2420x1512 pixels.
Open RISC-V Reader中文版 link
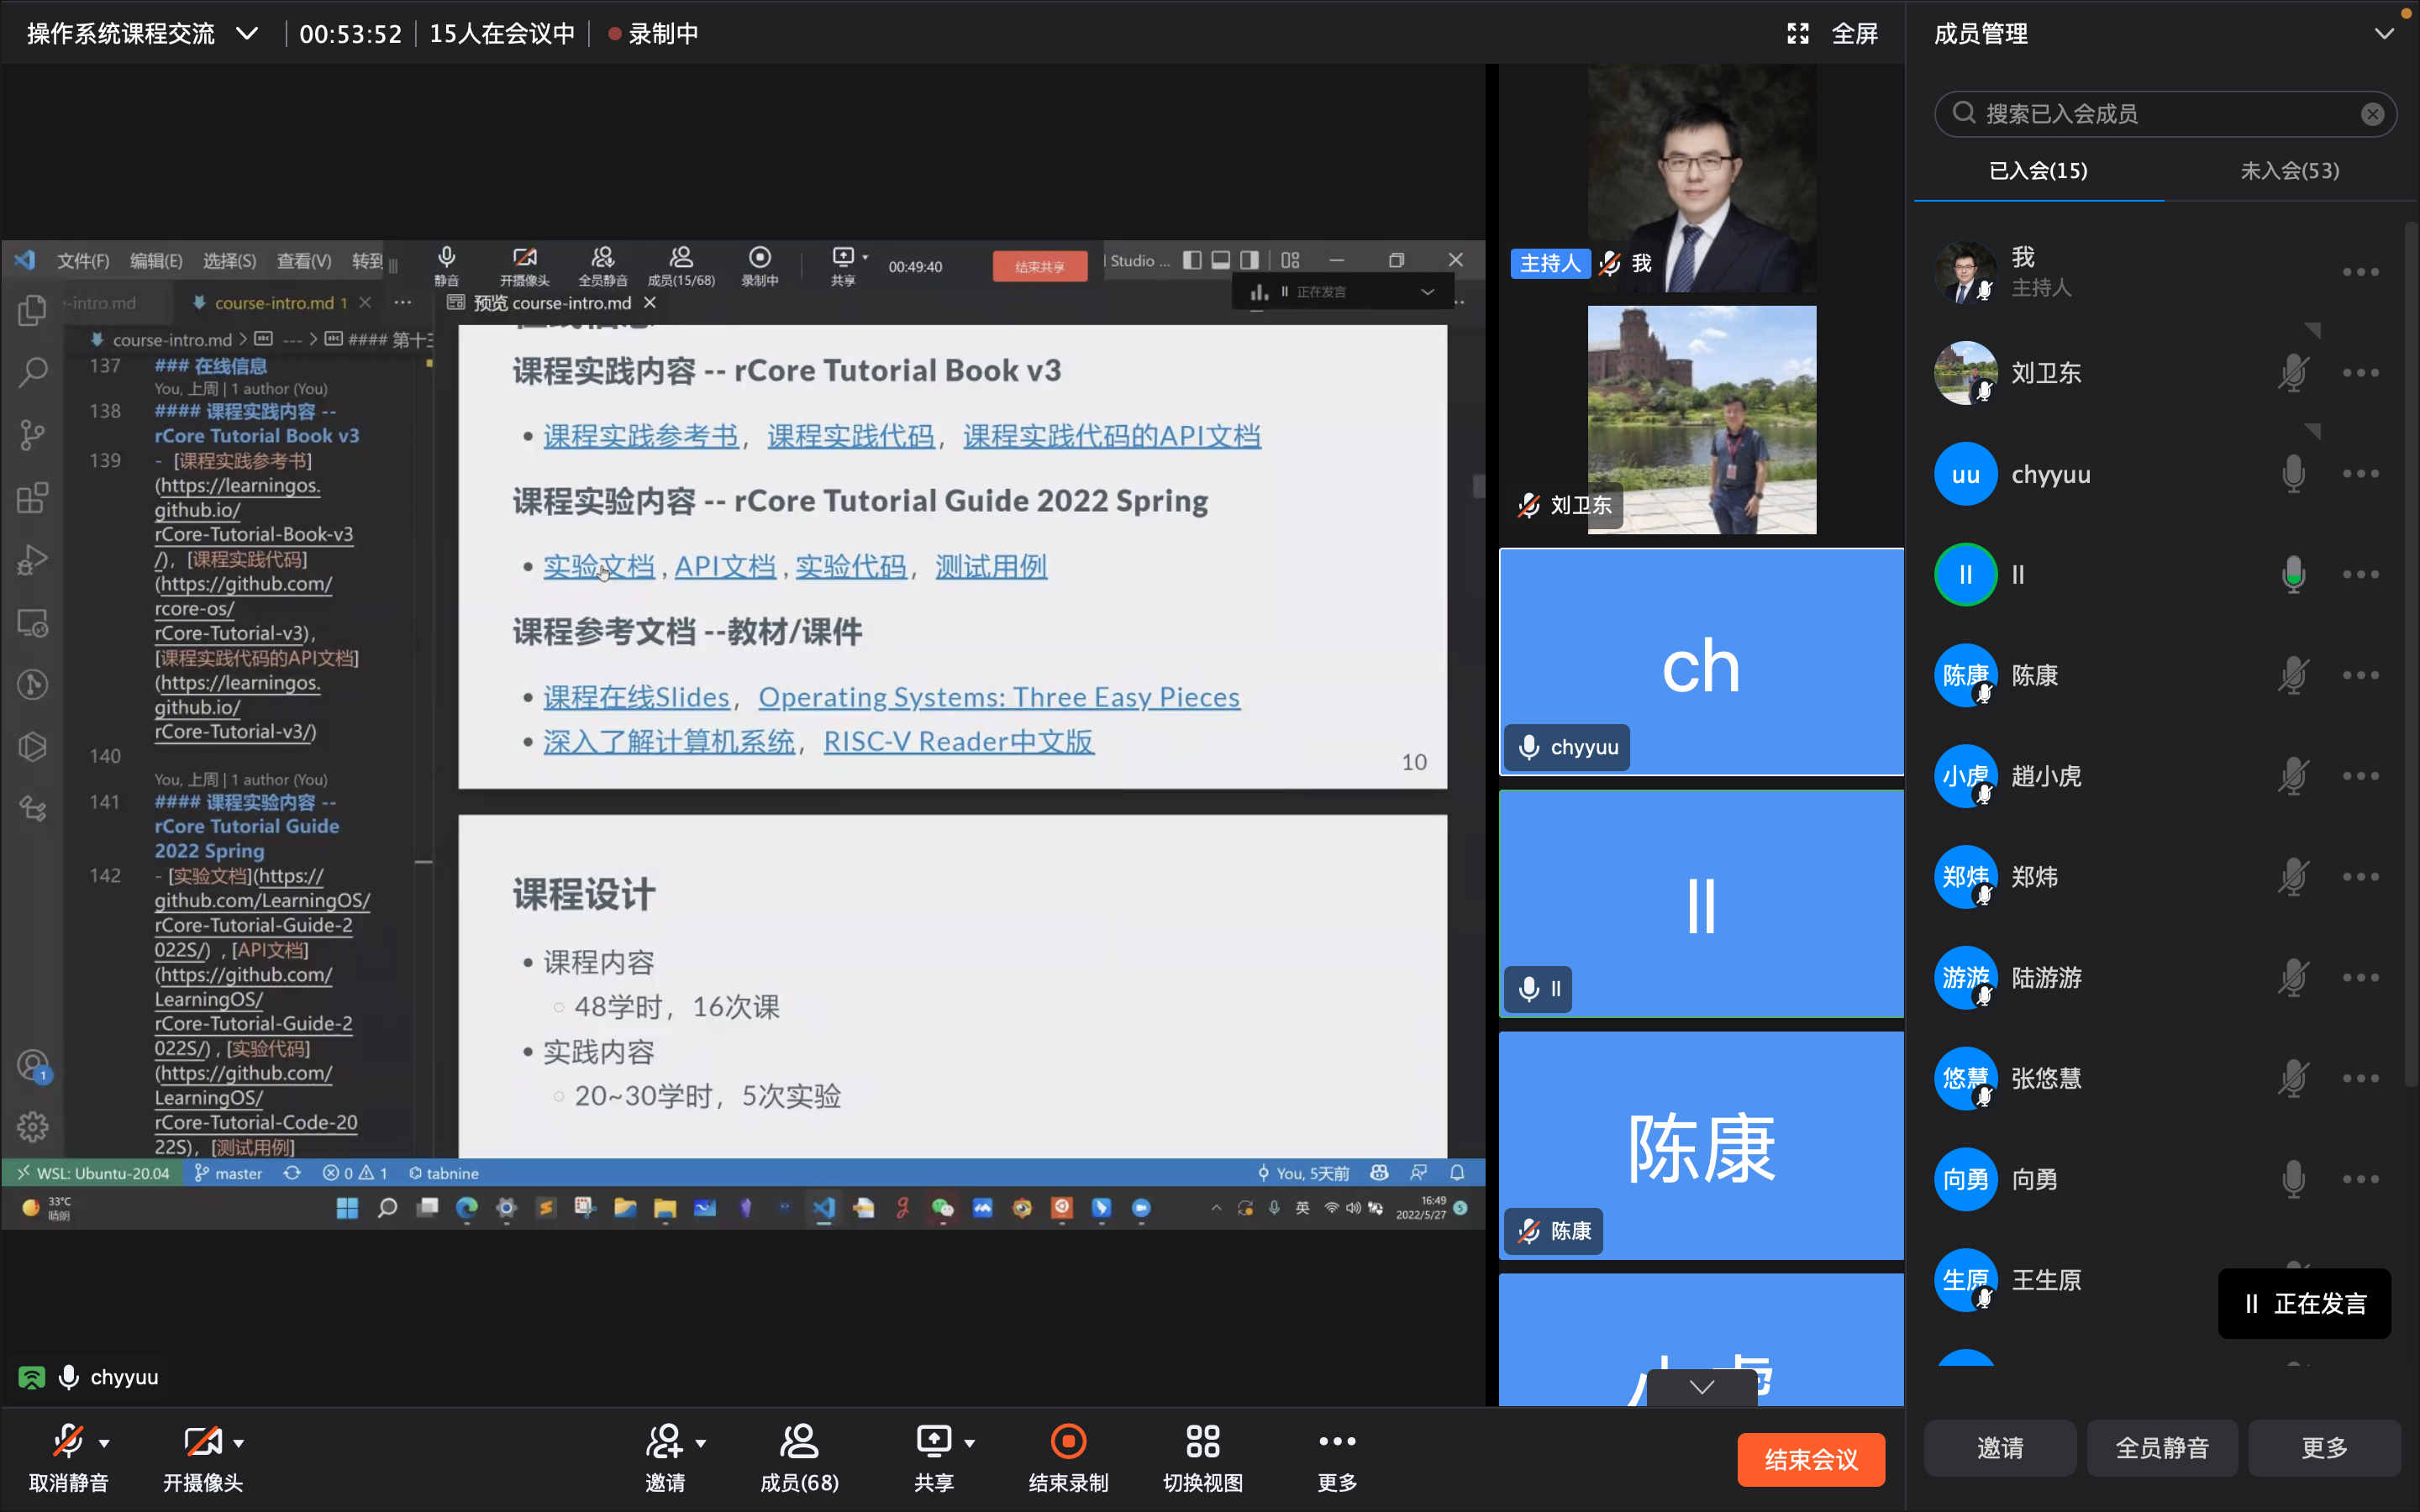958,742
